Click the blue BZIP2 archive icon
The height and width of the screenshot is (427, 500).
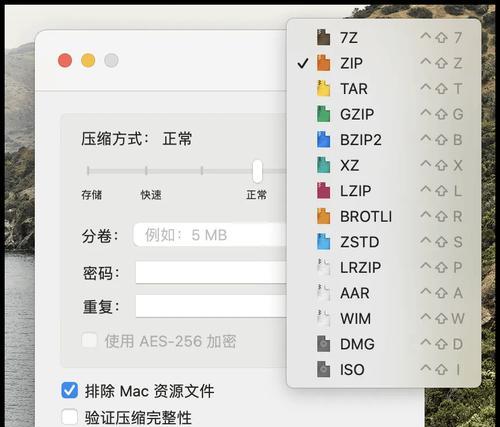coord(323,140)
